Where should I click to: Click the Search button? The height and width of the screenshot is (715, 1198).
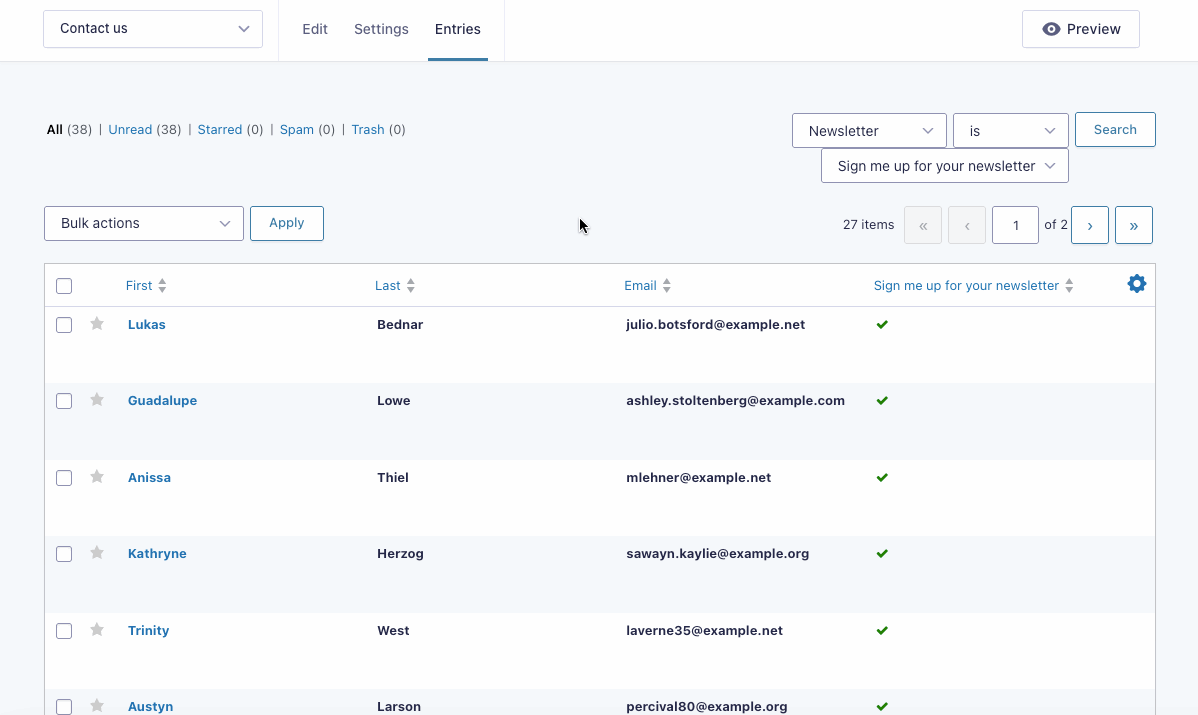coord(1114,129)
